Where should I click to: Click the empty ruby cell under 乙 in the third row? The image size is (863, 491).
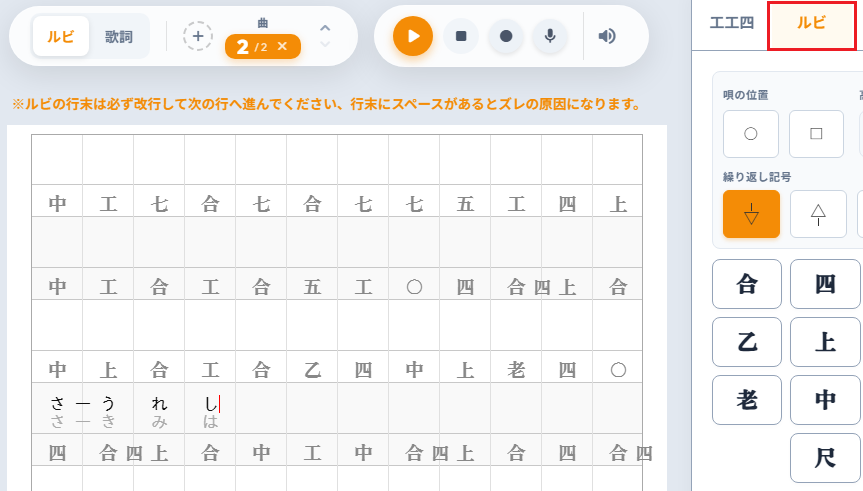click(312, 408)
